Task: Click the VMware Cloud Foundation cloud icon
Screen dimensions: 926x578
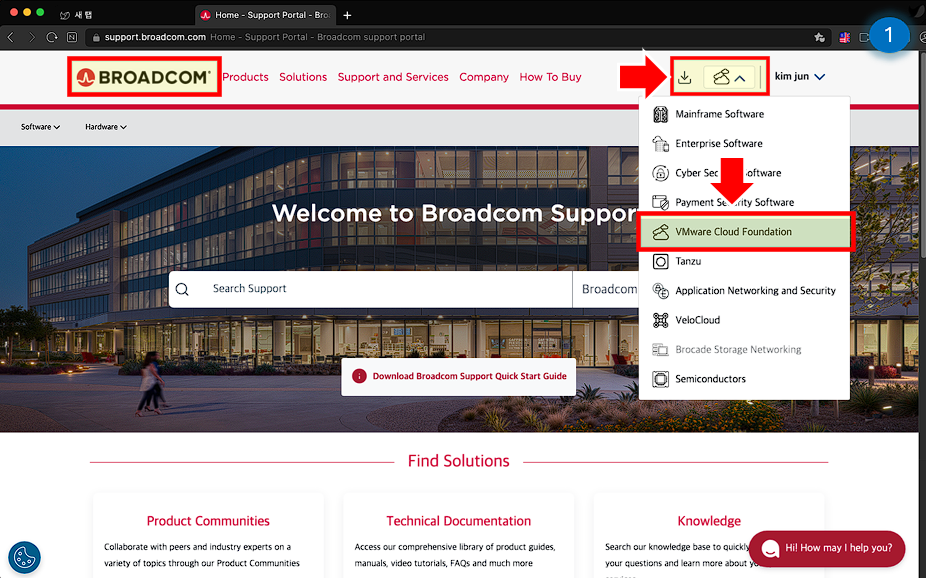Action: point(660,232)
